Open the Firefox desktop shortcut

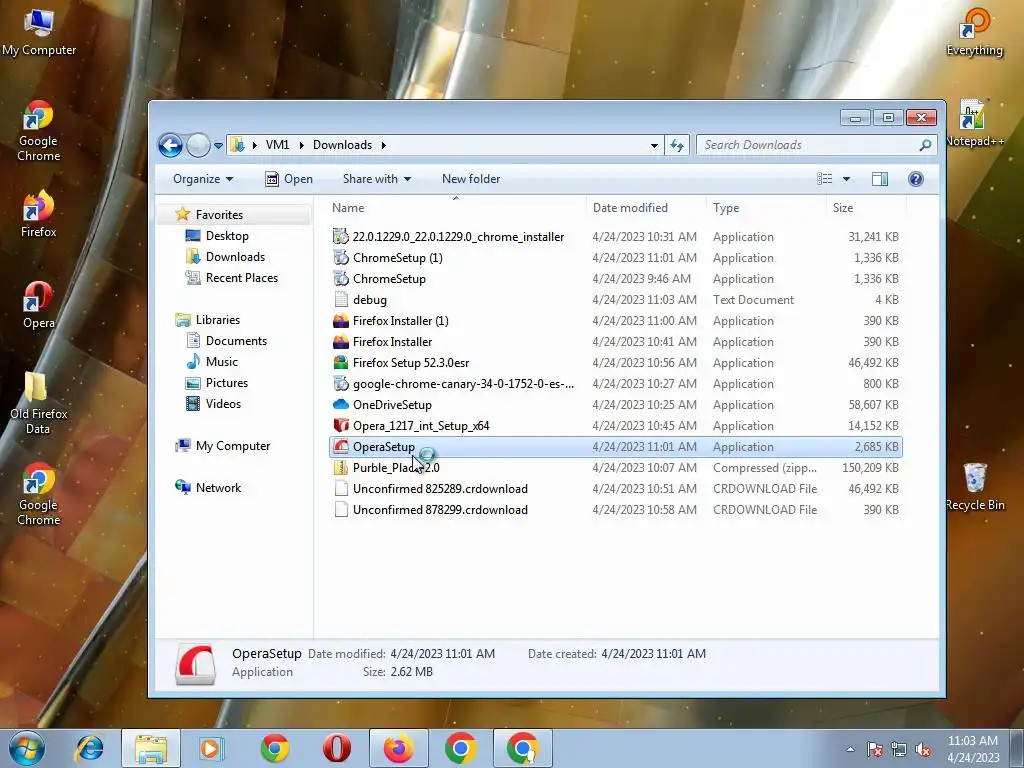[38, 214]
